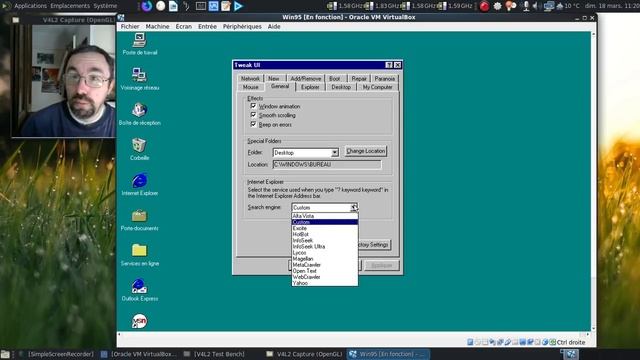Open the Applications menu in top panel

(x=30, y=6)
